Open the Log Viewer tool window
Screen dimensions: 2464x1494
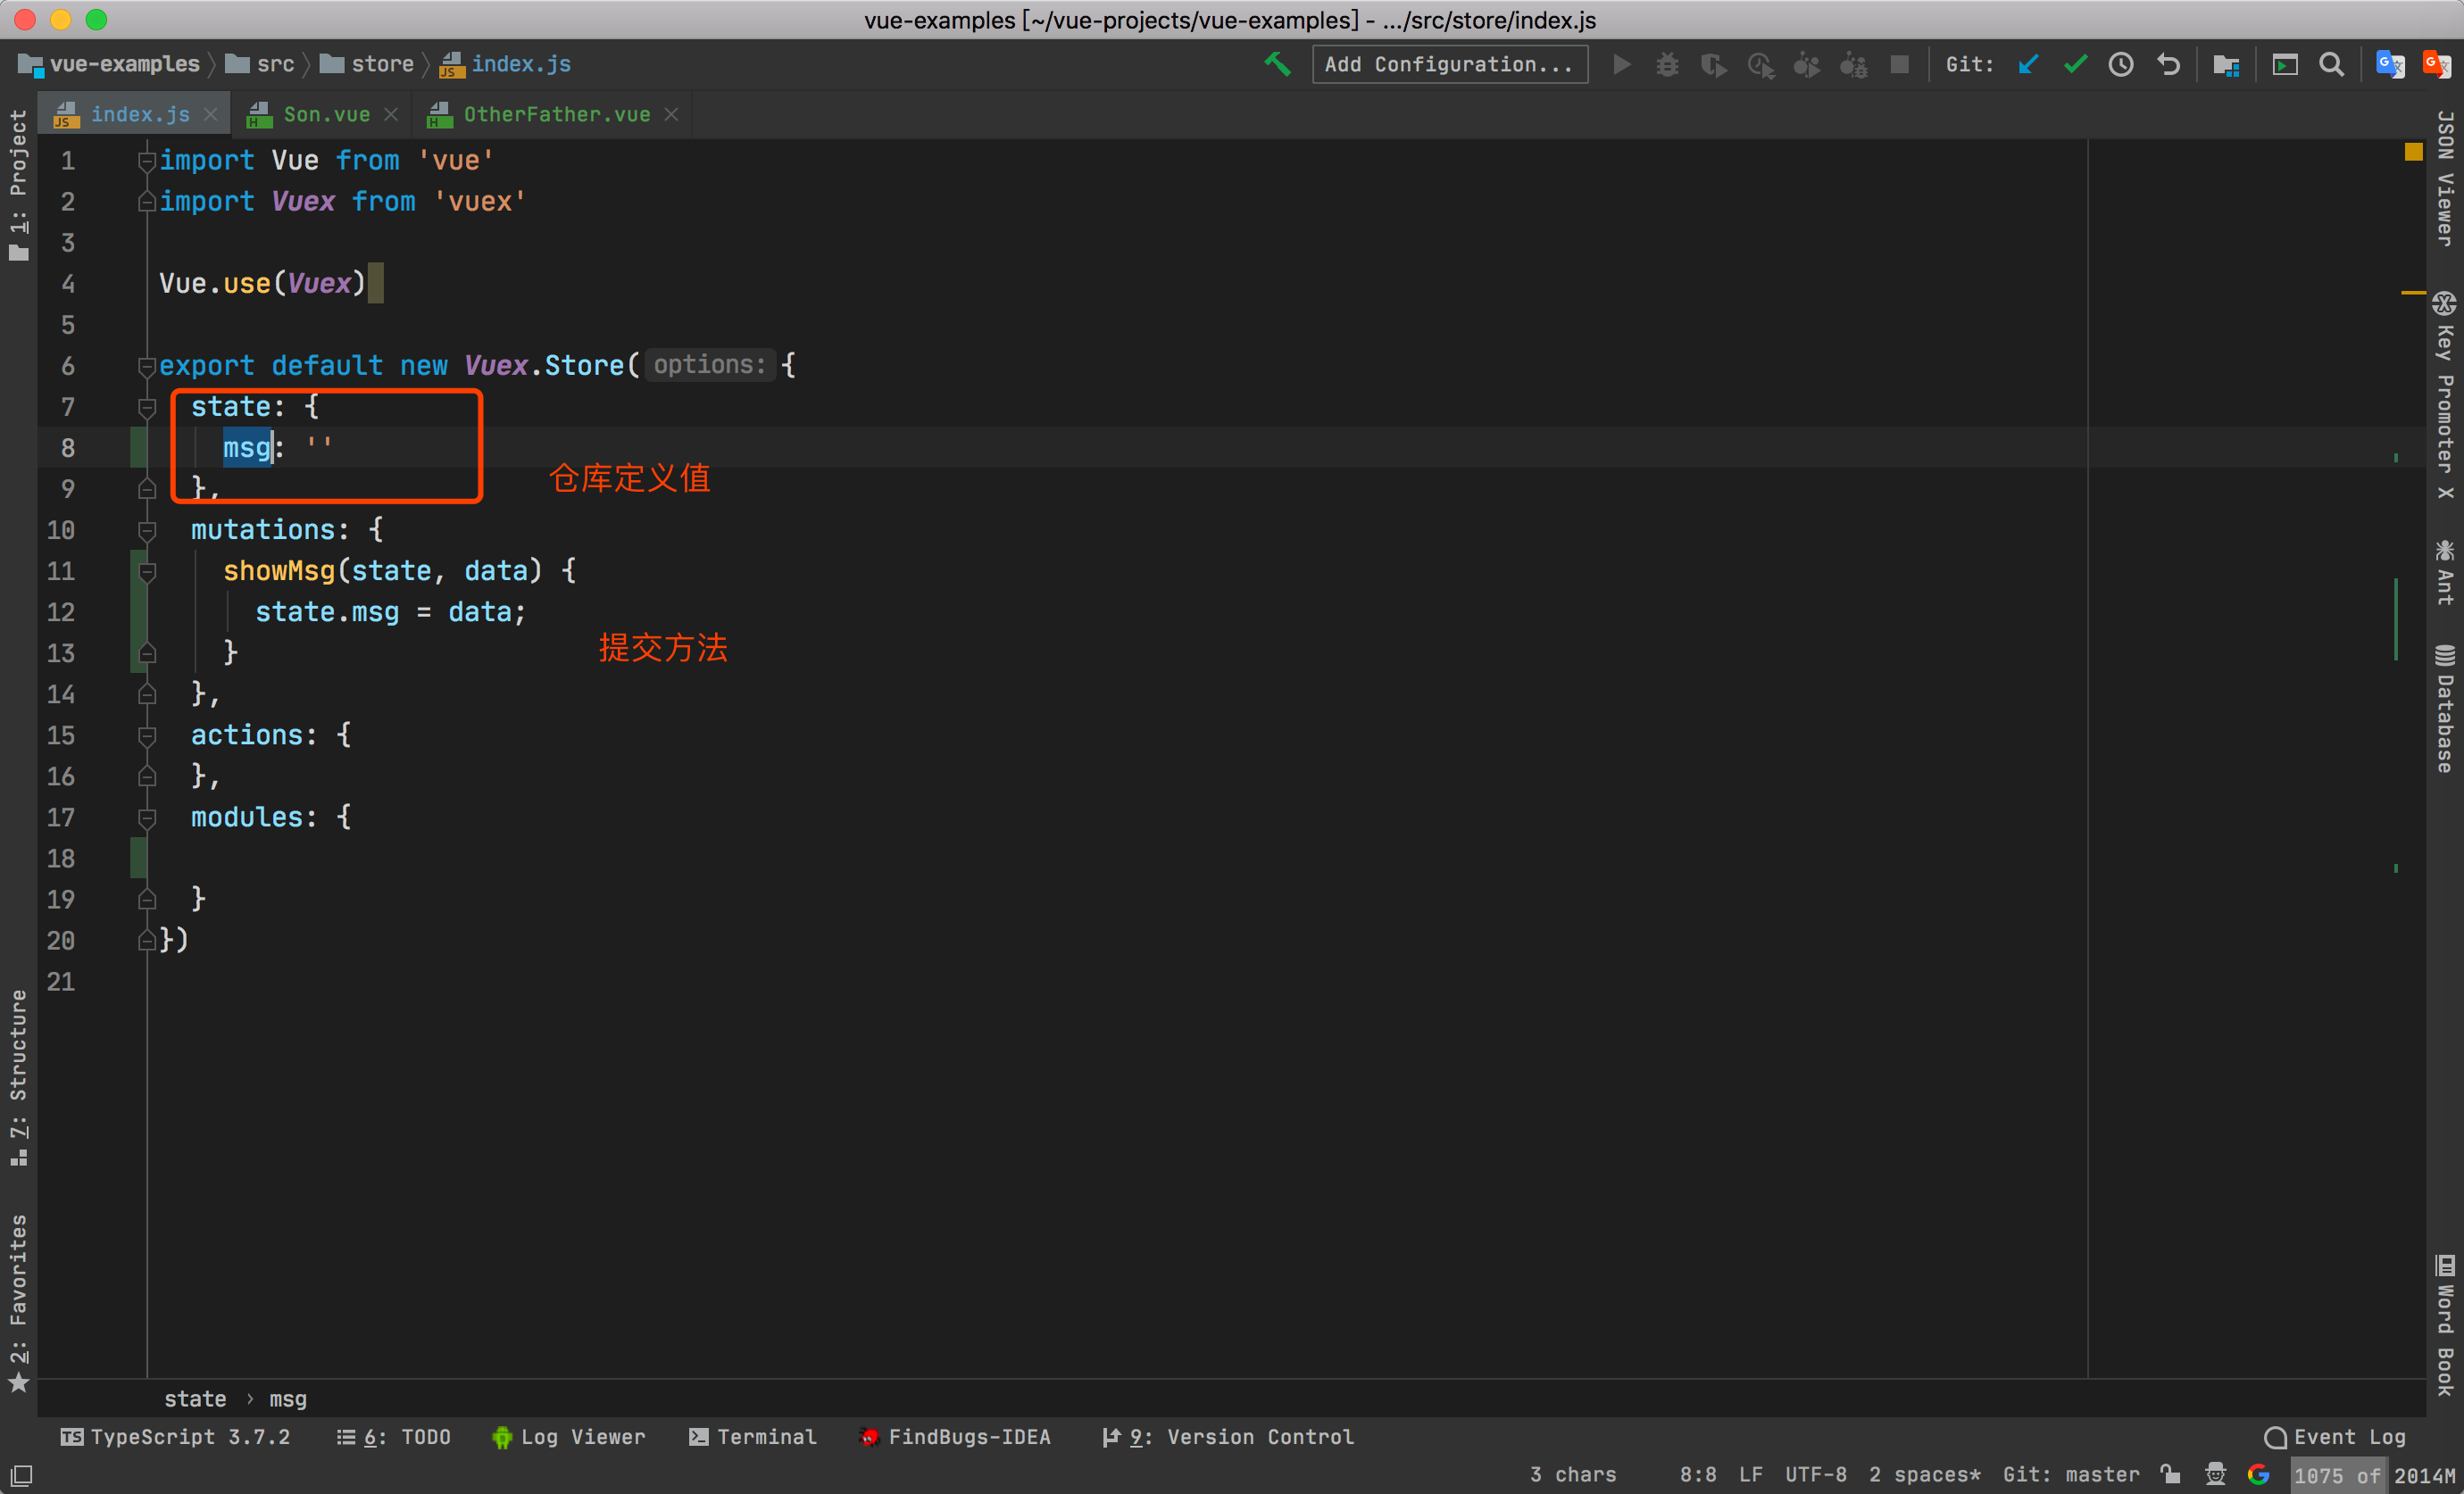pyautogui.click(x=568, y=1437)
